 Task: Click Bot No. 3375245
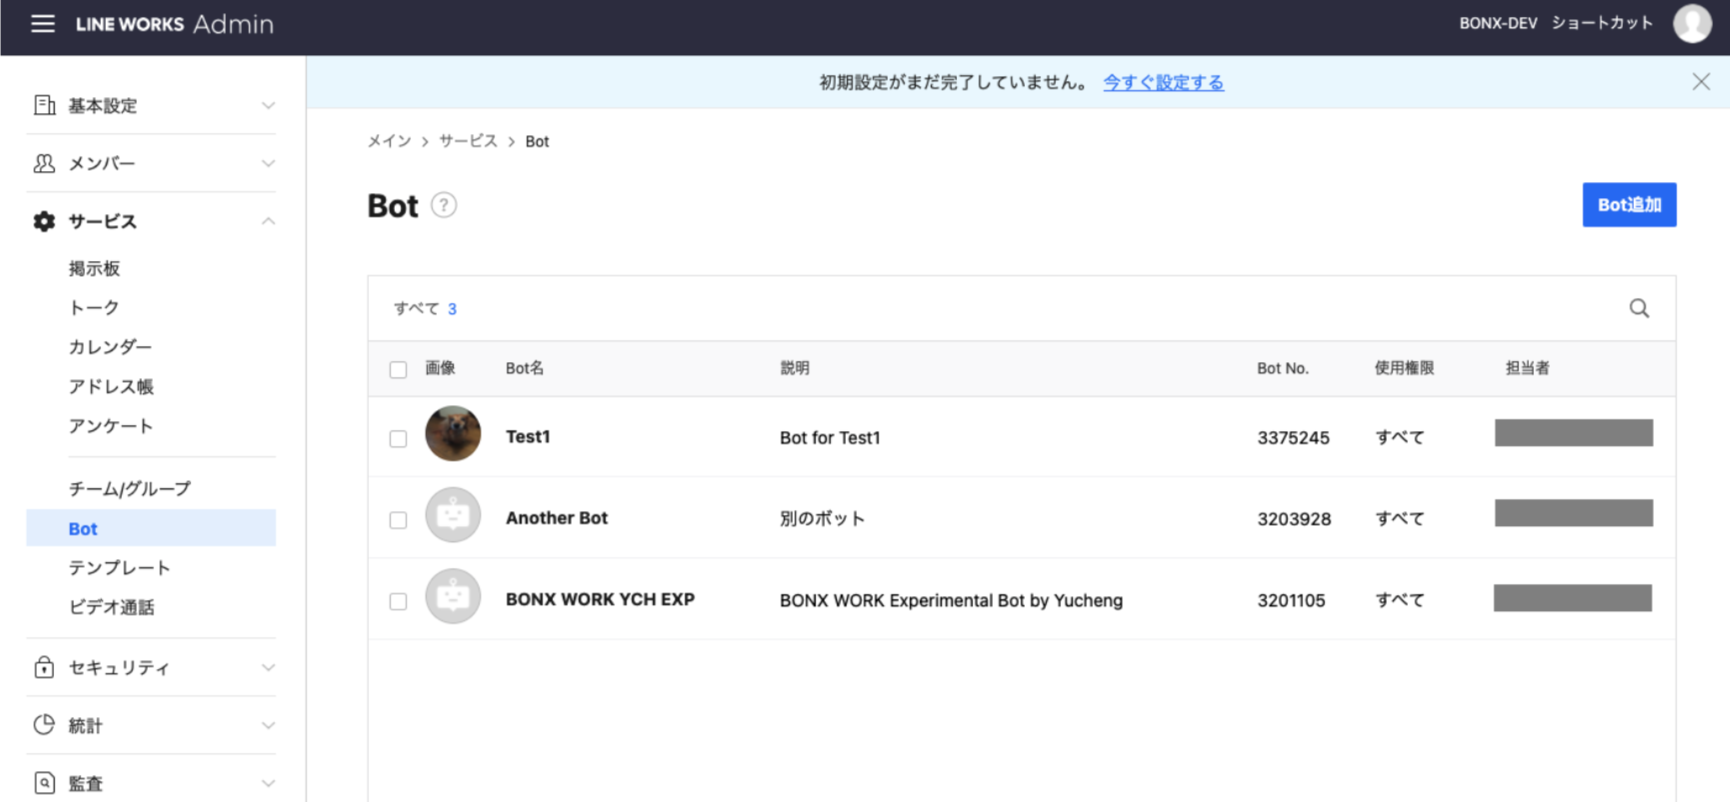tap(1293, 438)
